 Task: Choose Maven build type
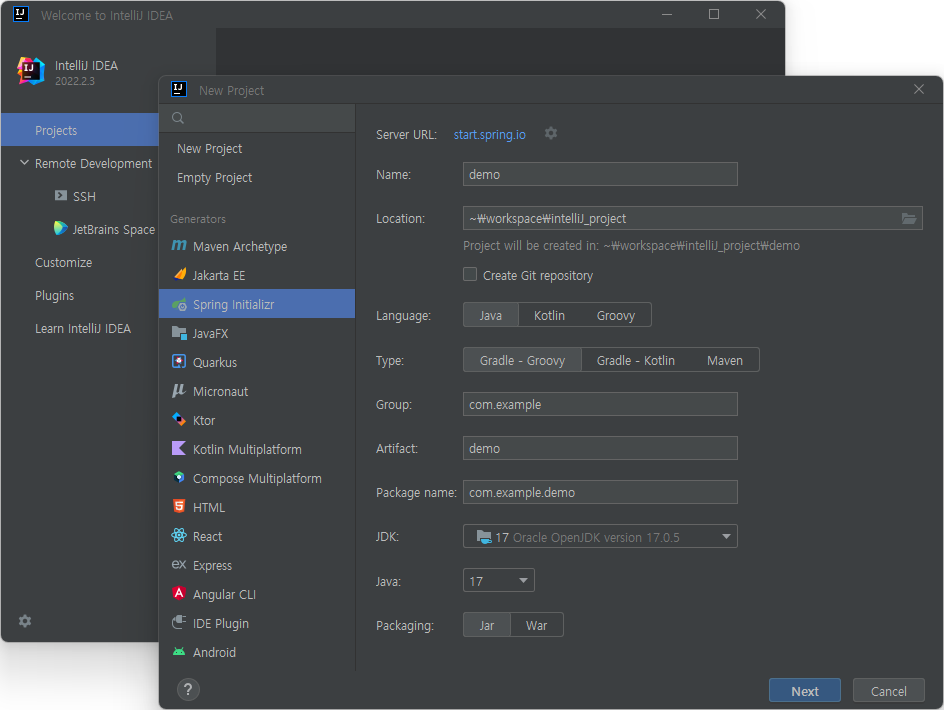(x=724, y=360)
